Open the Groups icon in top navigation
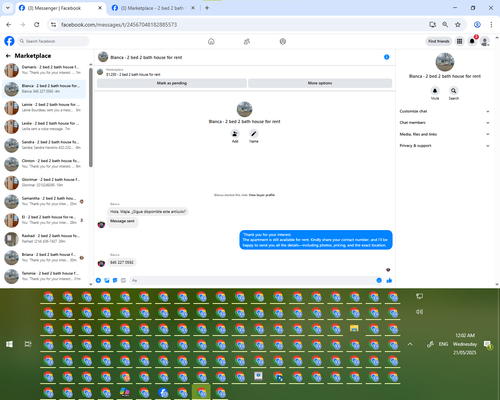The width and height of the screenshot is (500, 400). point(283,41)
